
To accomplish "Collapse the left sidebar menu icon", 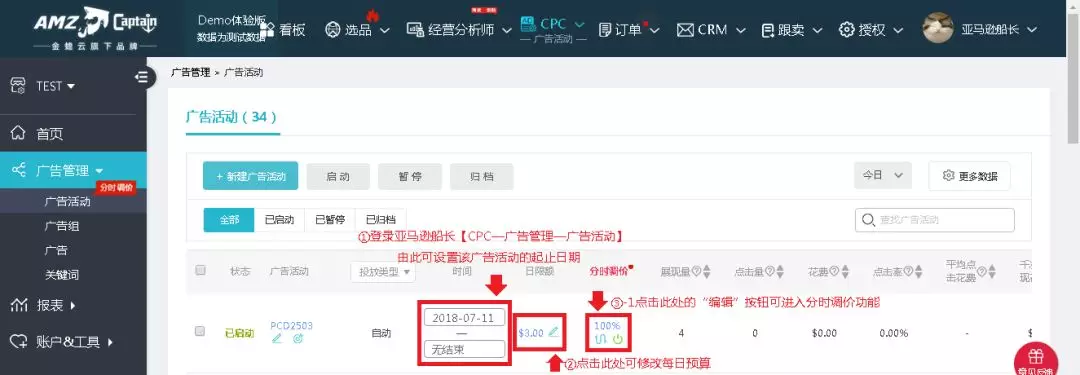I will pos(141,77).
